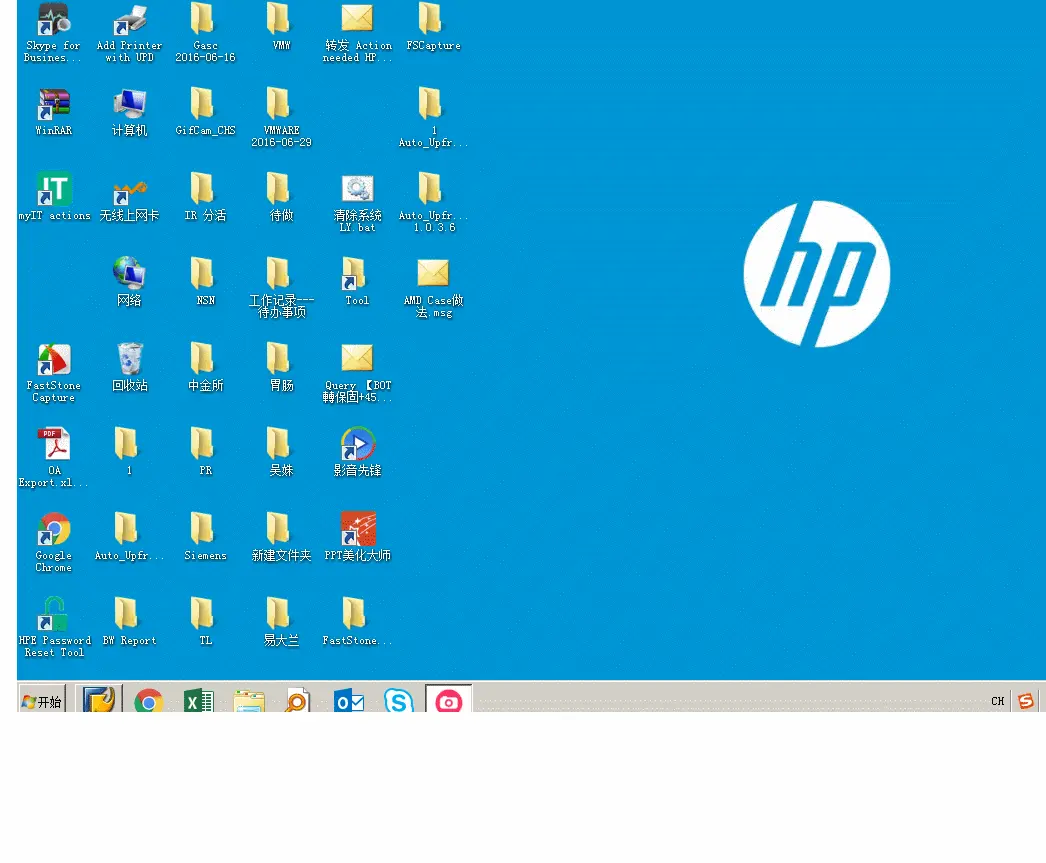
Task: Open the WinRAR shortcut
Action: [x=53, y=111]
